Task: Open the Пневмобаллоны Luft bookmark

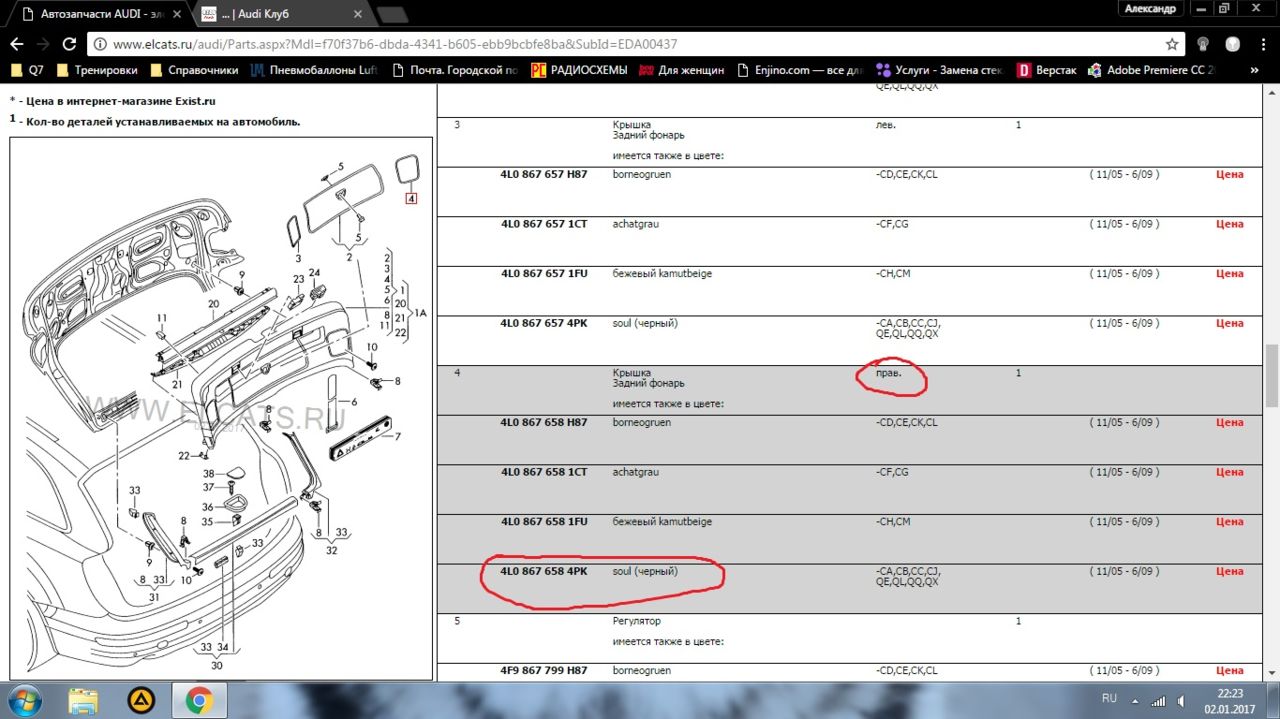Action: (x=314, y=70)
